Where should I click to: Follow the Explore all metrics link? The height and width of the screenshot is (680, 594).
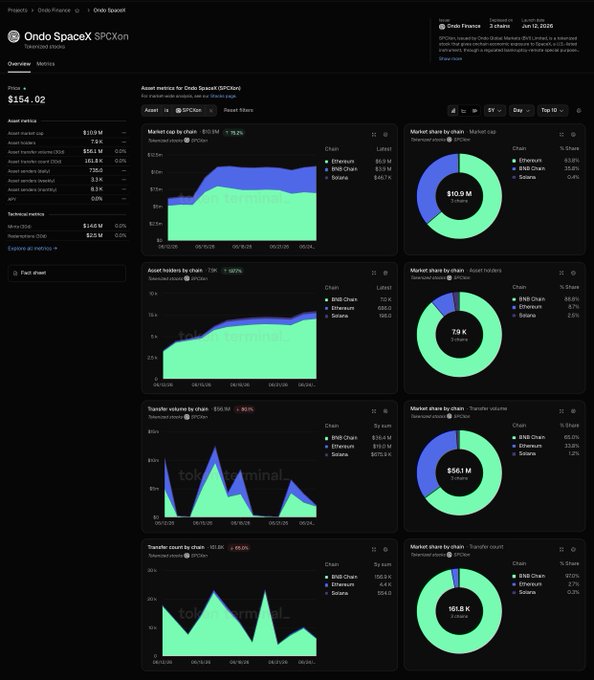click(x=33, y=248)
